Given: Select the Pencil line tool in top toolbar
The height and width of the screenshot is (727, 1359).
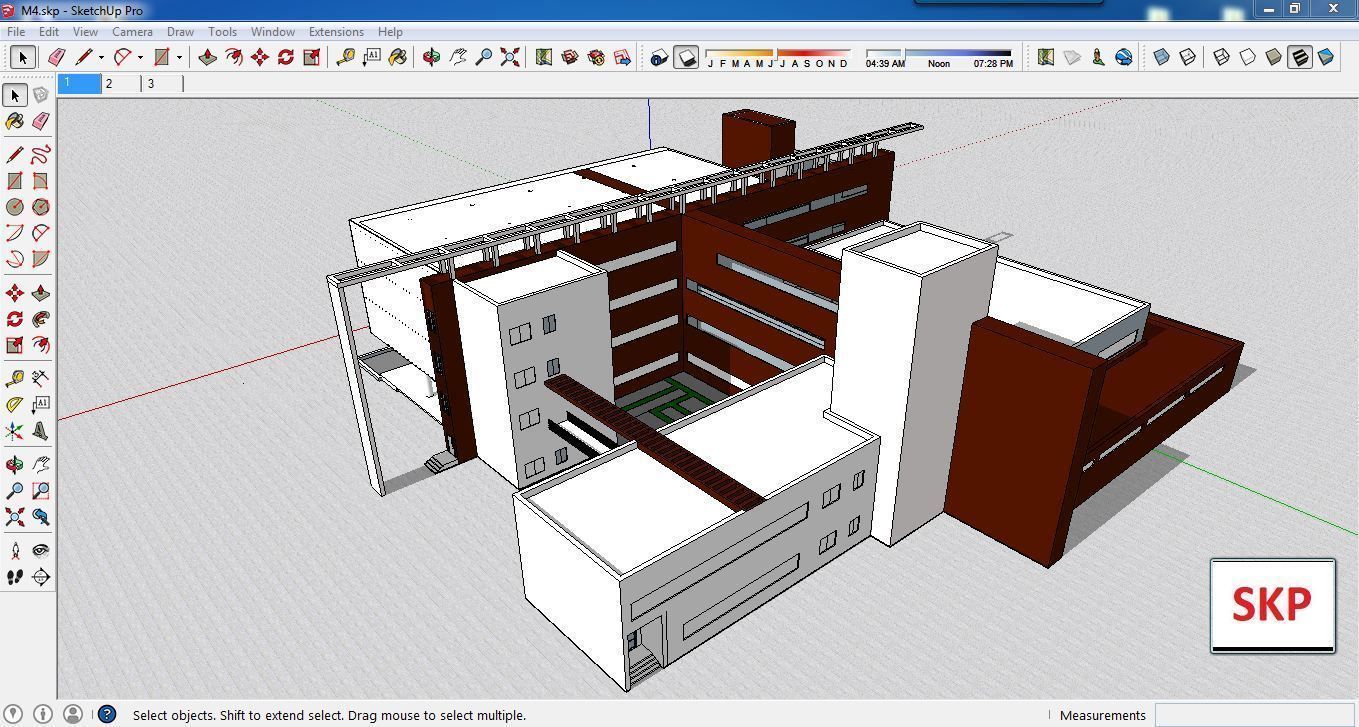Looking at the screenshot, I should pyautogui.click(x=84, y=57).
